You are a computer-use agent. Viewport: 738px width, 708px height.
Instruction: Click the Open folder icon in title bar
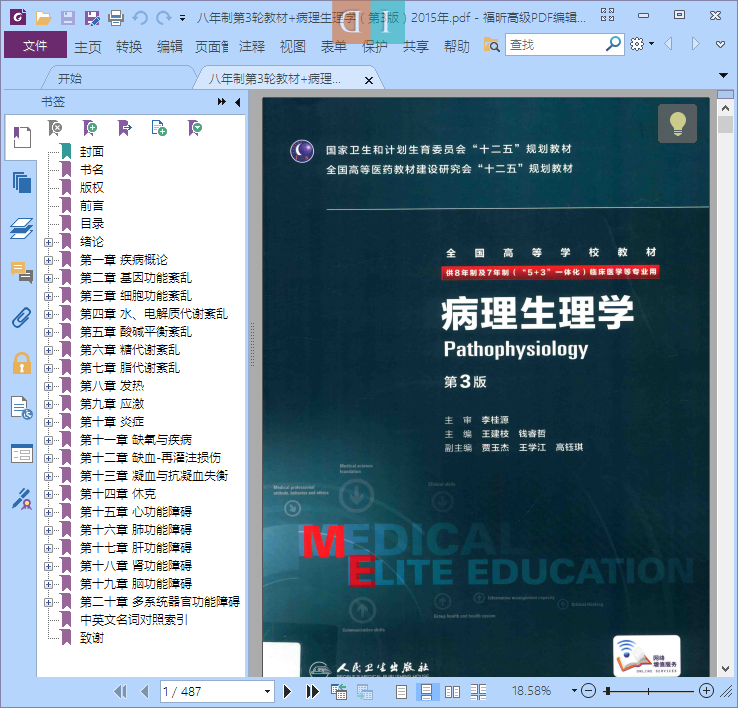pos(43,18)
